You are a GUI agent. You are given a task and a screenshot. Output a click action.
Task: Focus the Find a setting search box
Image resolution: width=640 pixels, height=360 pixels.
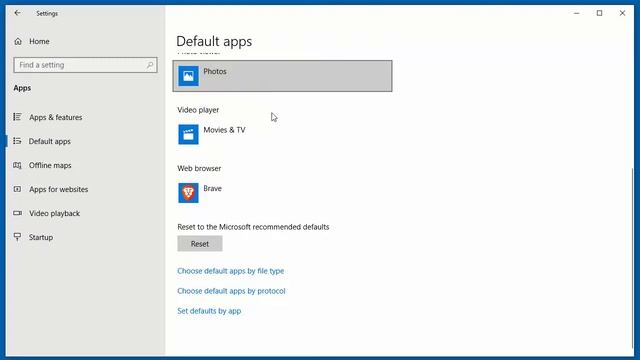[85, 65]
